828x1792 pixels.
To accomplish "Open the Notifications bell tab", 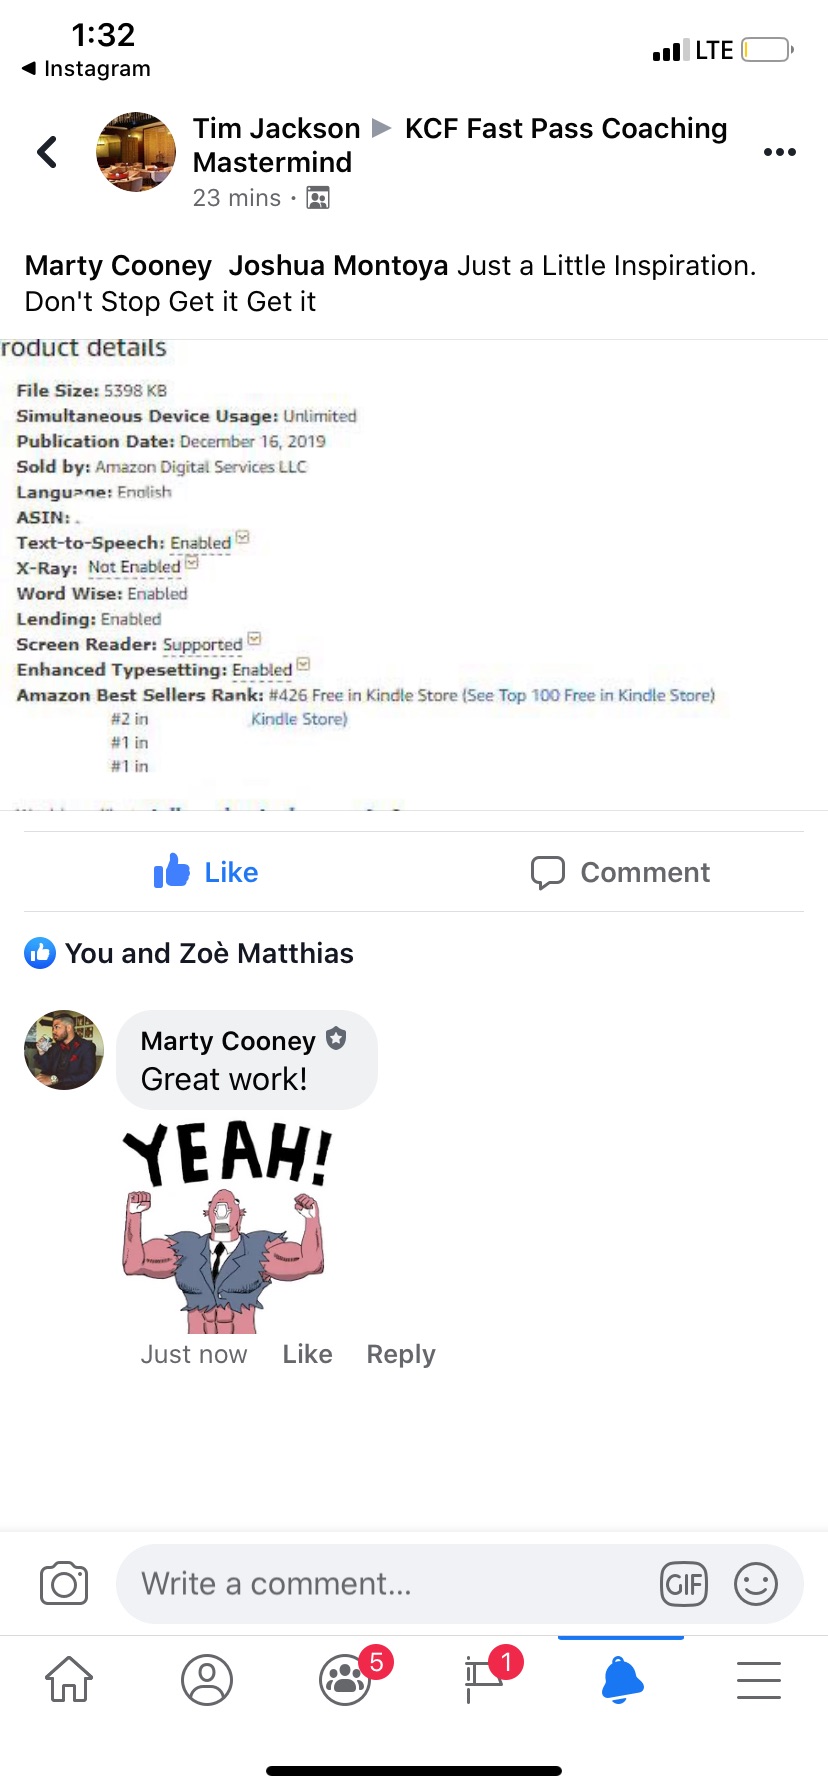I will coord(621,1679).
